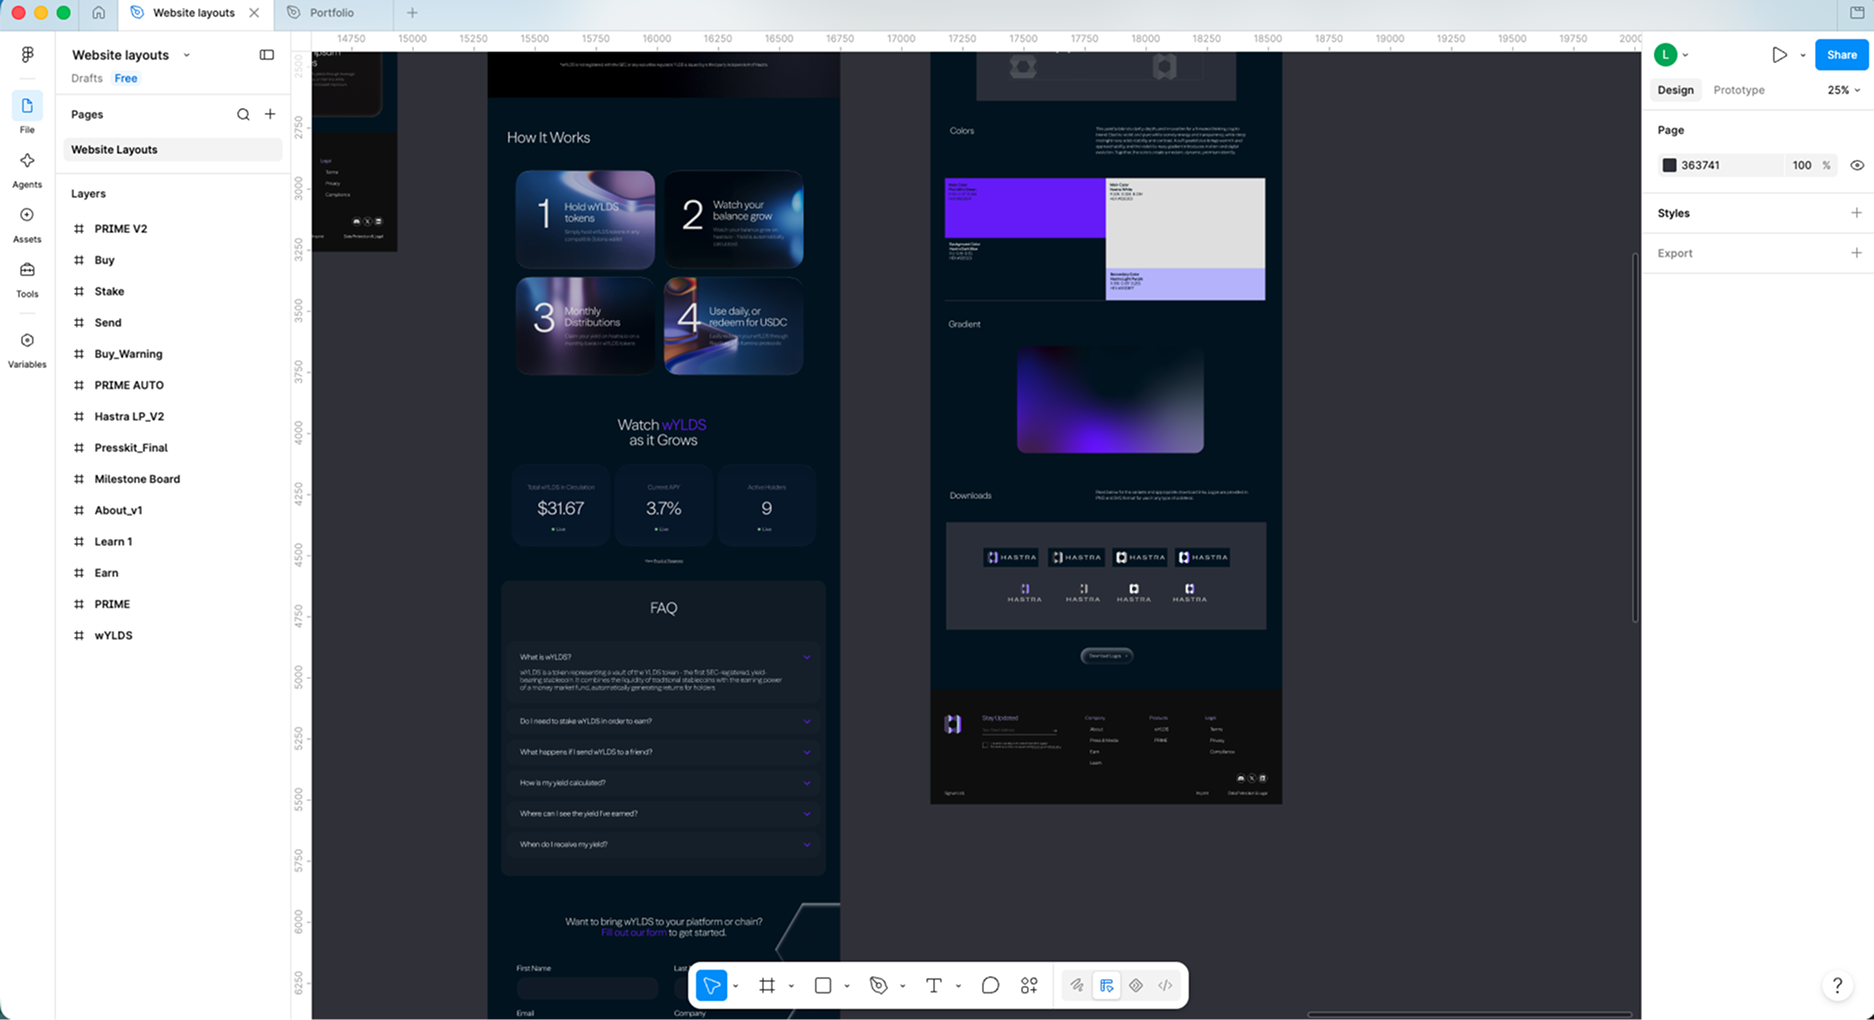1874x1020 pixels.
Task: Open the Frame tool options chevron
Action: coord(791,987)
